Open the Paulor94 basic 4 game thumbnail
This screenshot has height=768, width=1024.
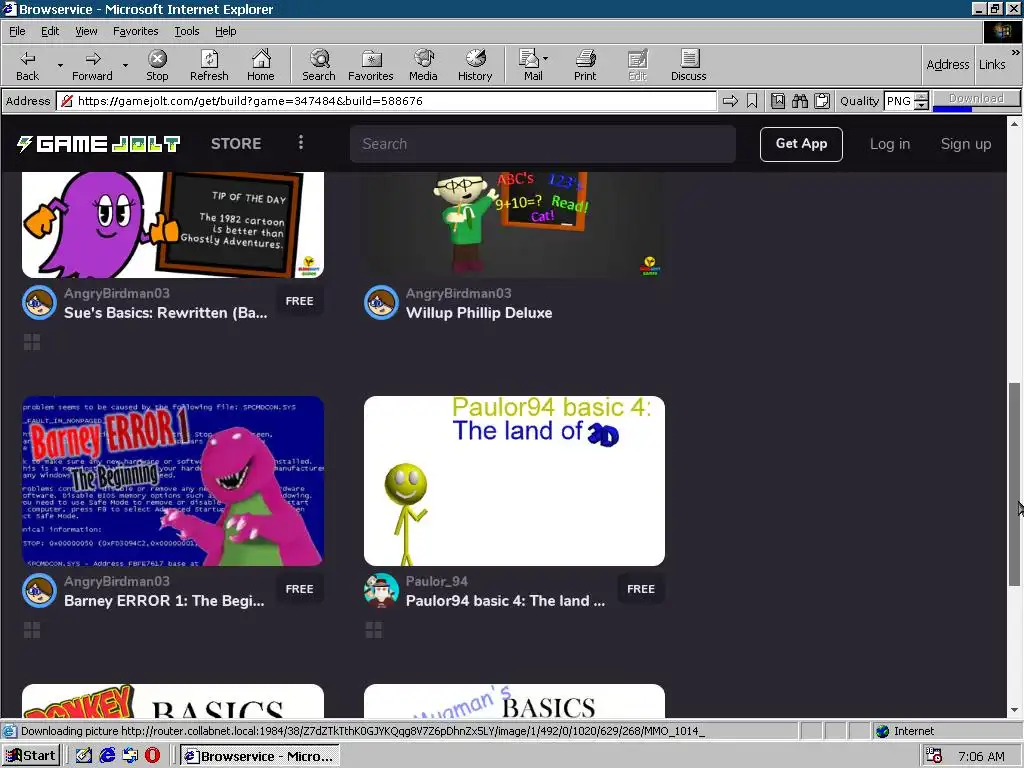tap(515, 481)
